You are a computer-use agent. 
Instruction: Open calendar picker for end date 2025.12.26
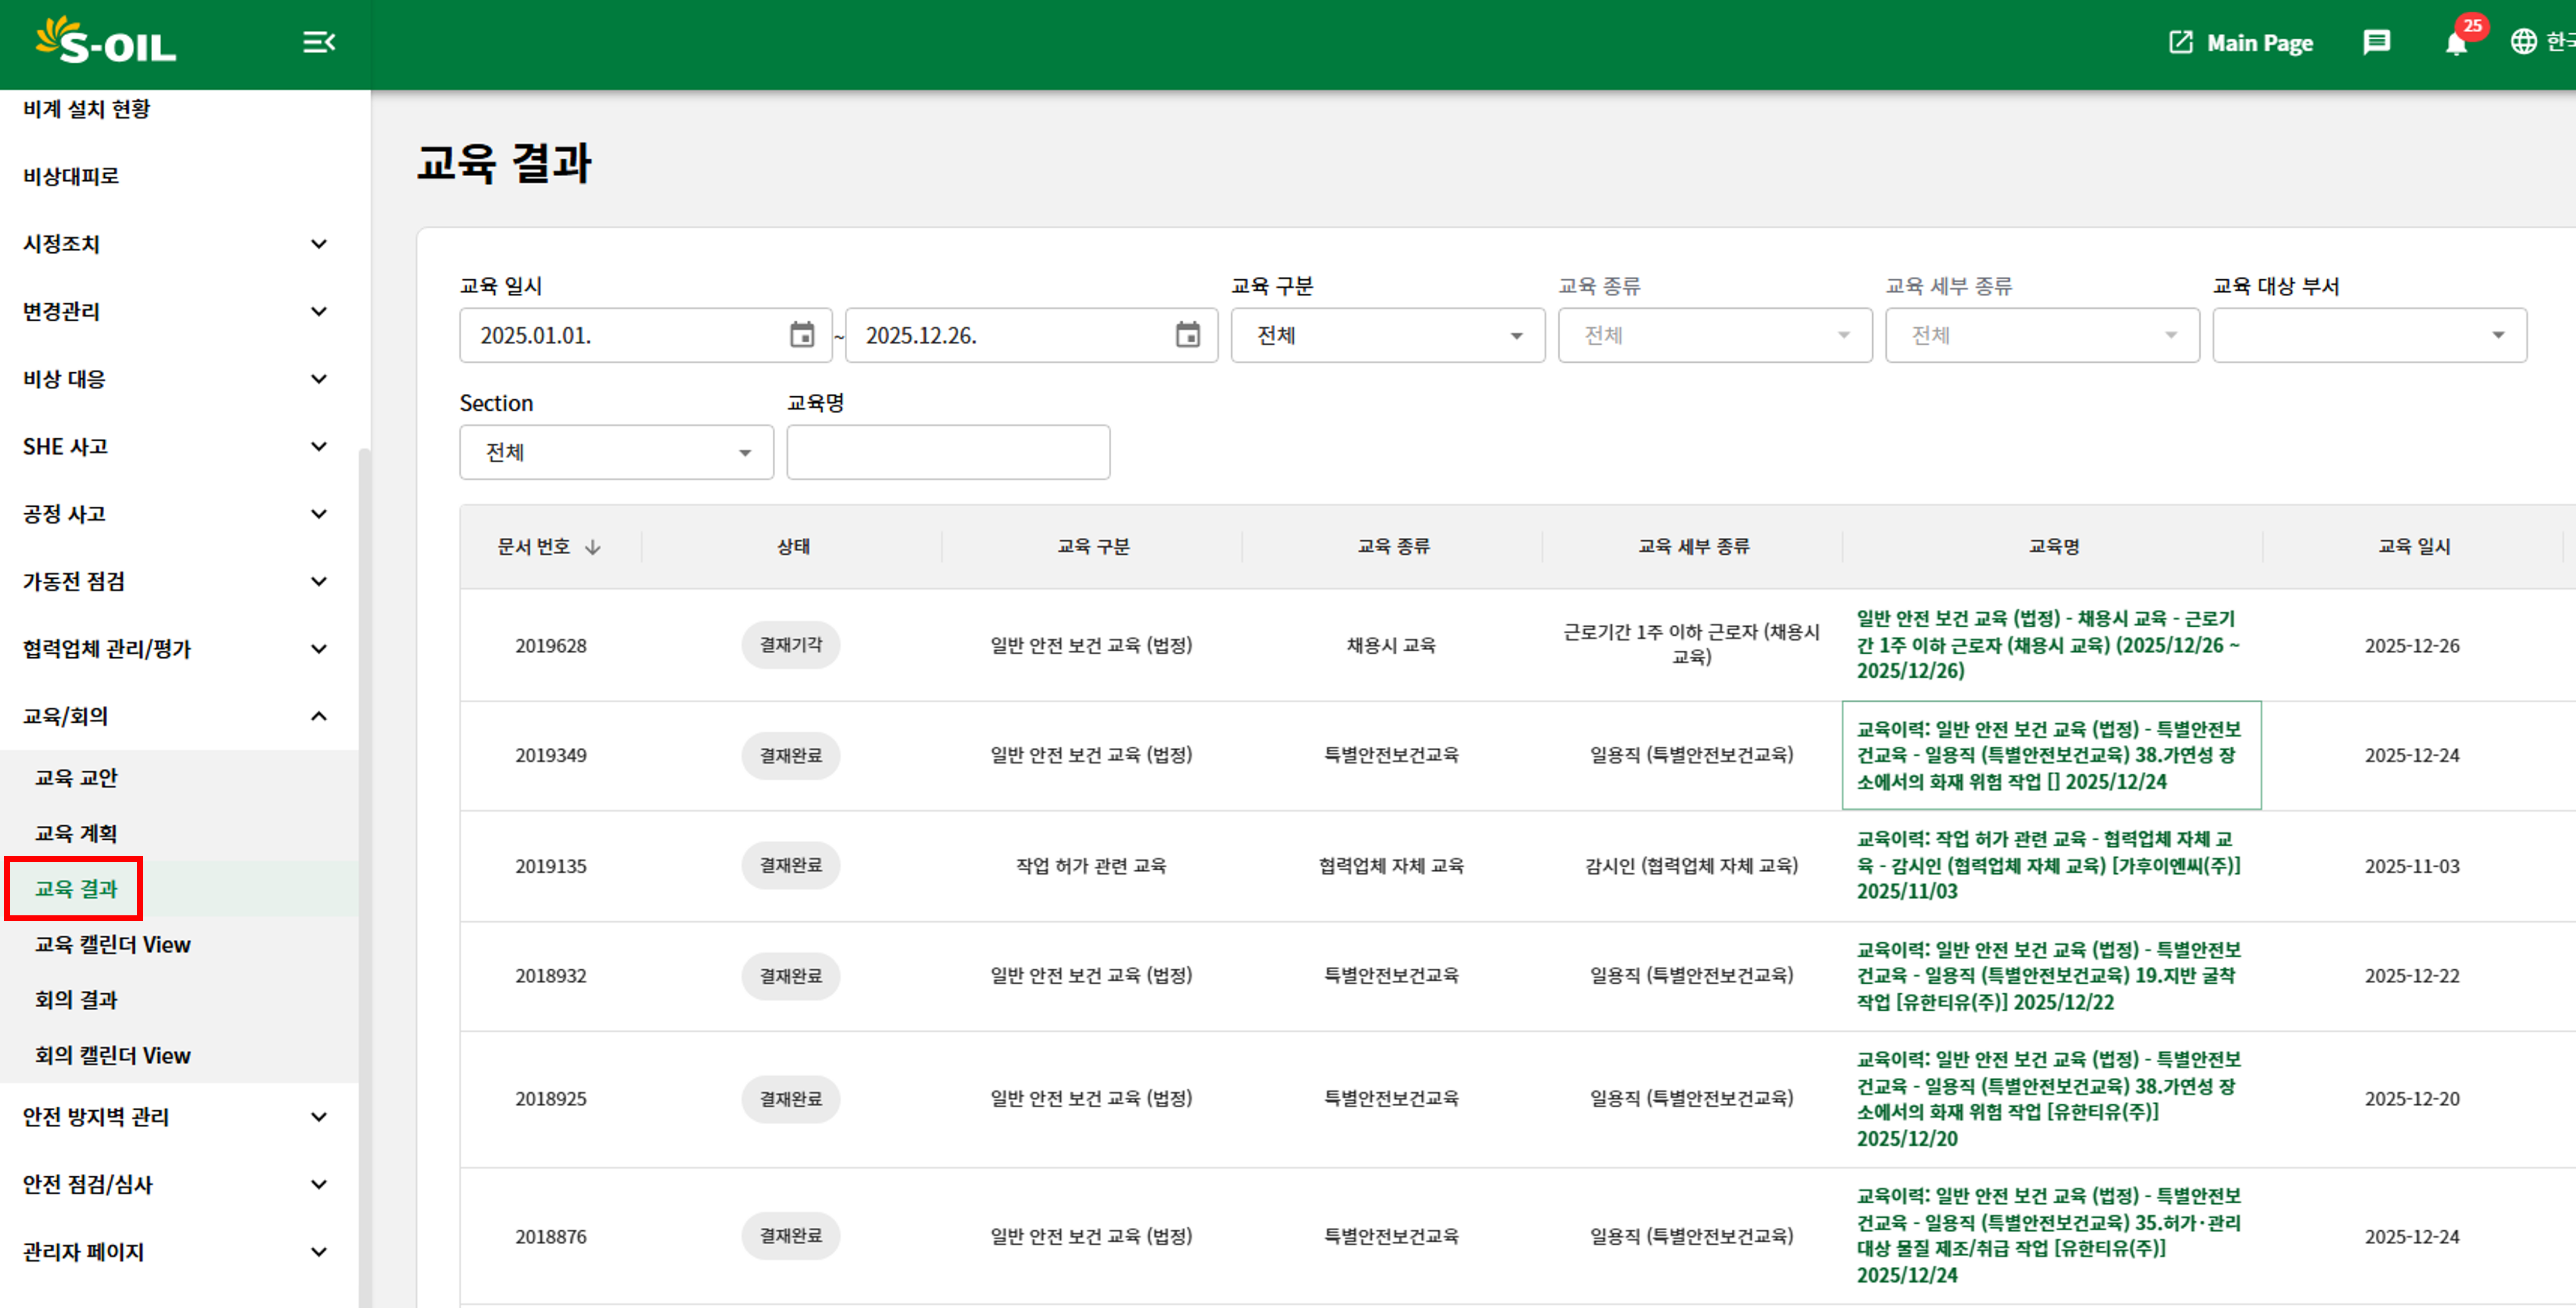click(1187, 335)
